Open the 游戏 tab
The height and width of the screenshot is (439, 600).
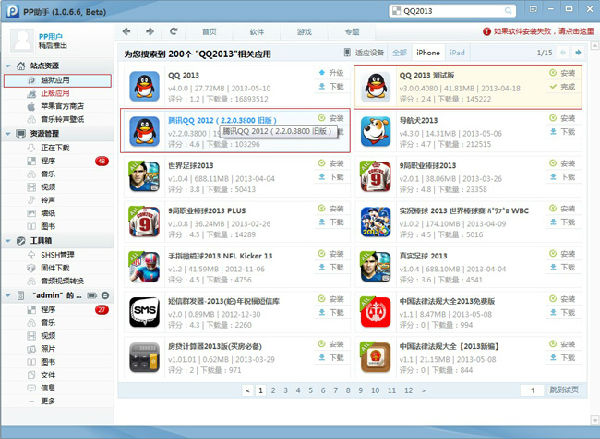[x=304, y=32]
